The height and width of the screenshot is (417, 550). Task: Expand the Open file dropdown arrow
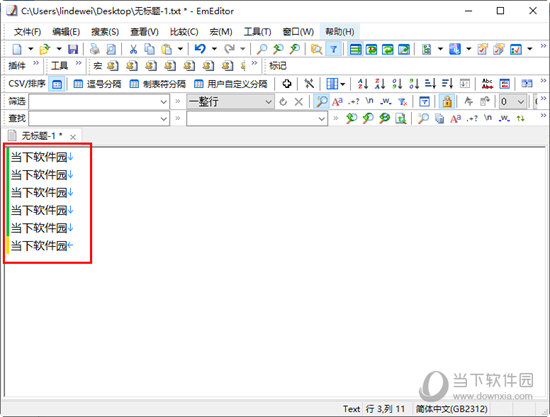coord(59,49)
